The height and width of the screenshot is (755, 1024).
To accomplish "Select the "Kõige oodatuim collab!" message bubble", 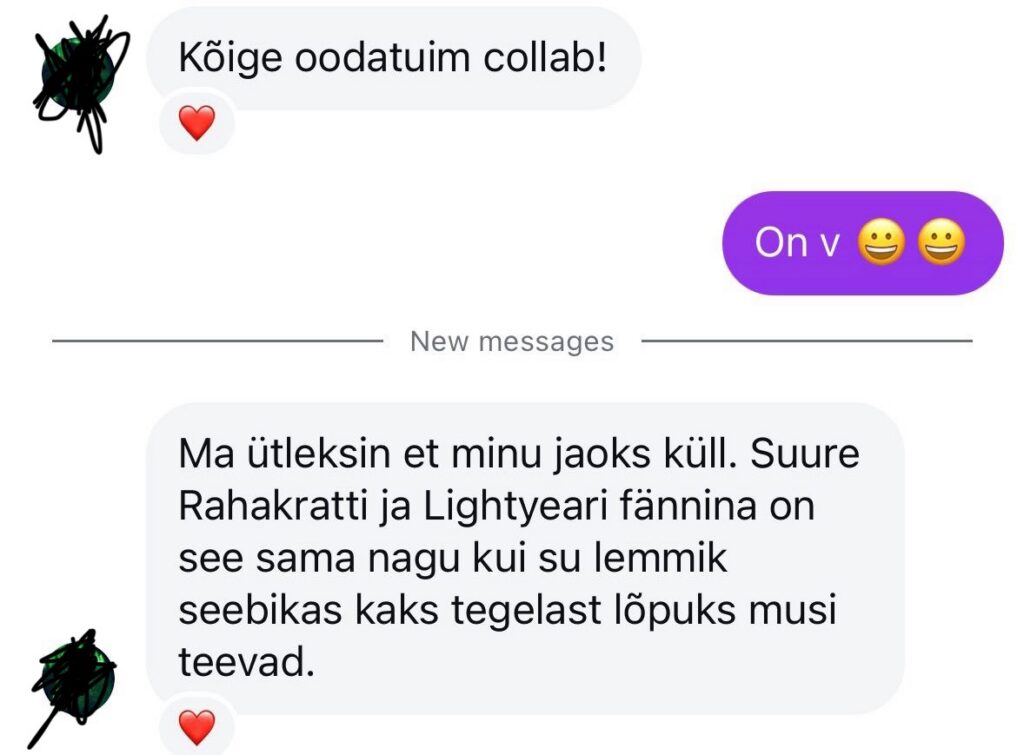I will pos(393,58).
